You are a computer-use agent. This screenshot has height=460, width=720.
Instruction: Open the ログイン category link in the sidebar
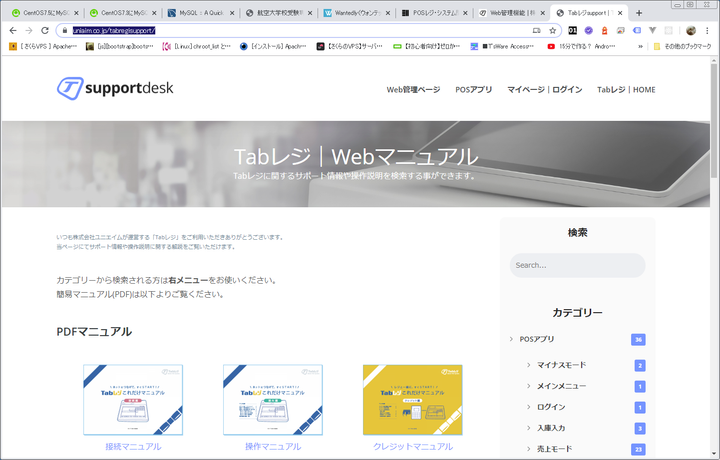[x=551, y=407]
